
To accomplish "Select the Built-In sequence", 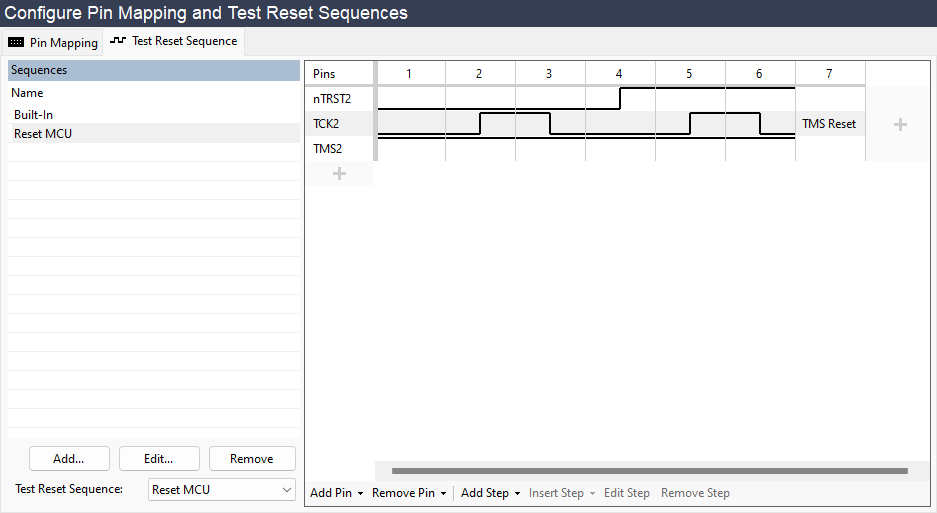I will pos(34,115).
